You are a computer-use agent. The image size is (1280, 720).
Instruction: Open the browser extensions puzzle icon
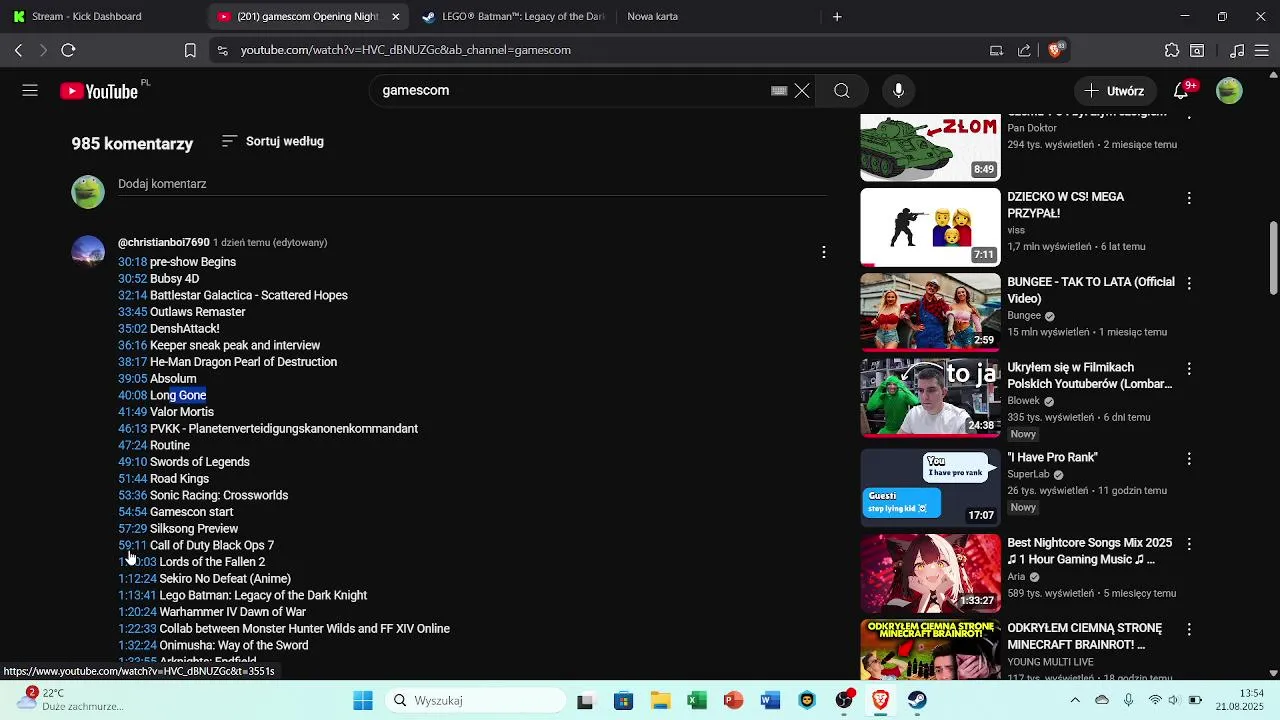tap(1172, 50)
